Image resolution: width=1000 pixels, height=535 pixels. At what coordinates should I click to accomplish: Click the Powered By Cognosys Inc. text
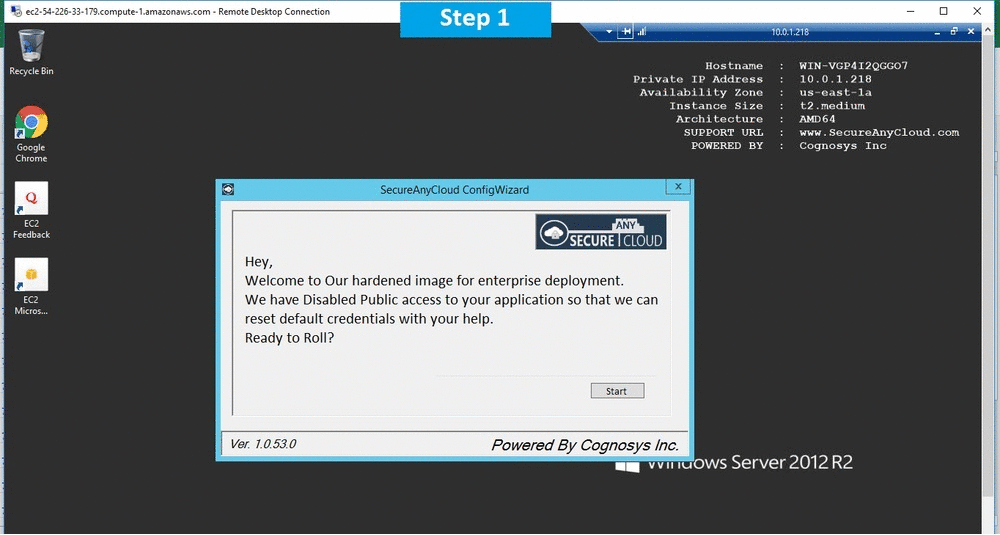tap(585, 445)
